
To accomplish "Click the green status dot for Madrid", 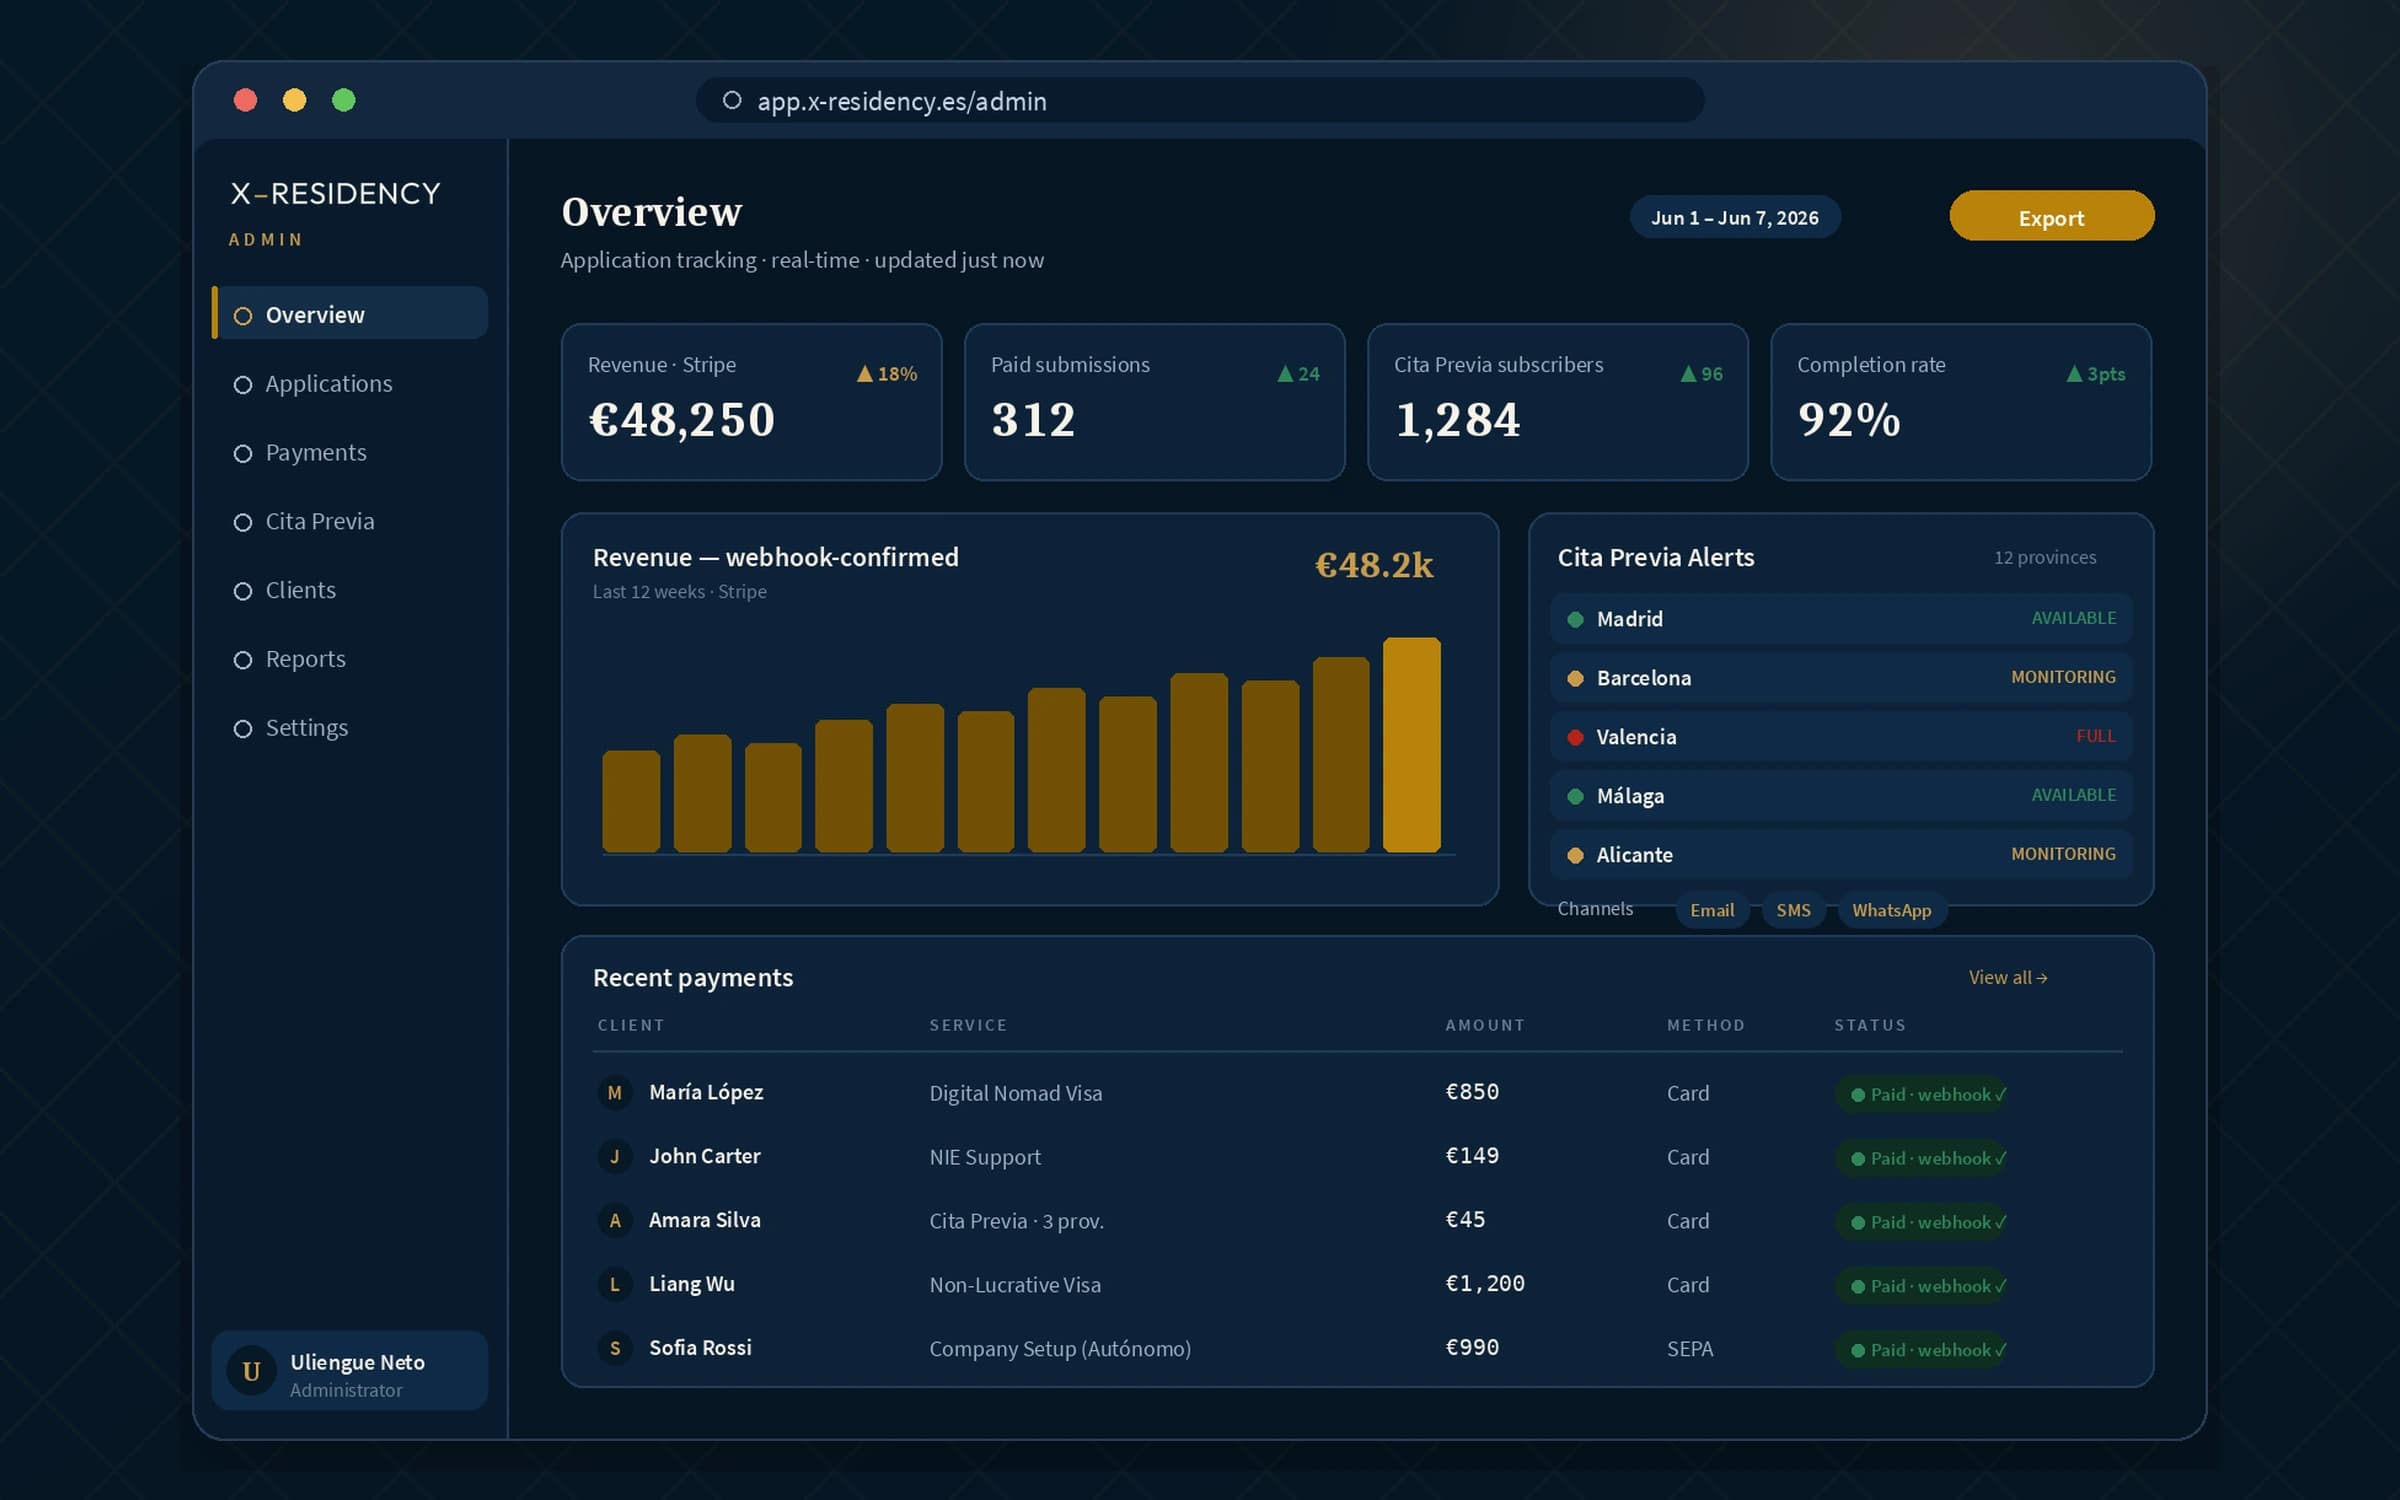I will coord(1575,620).
